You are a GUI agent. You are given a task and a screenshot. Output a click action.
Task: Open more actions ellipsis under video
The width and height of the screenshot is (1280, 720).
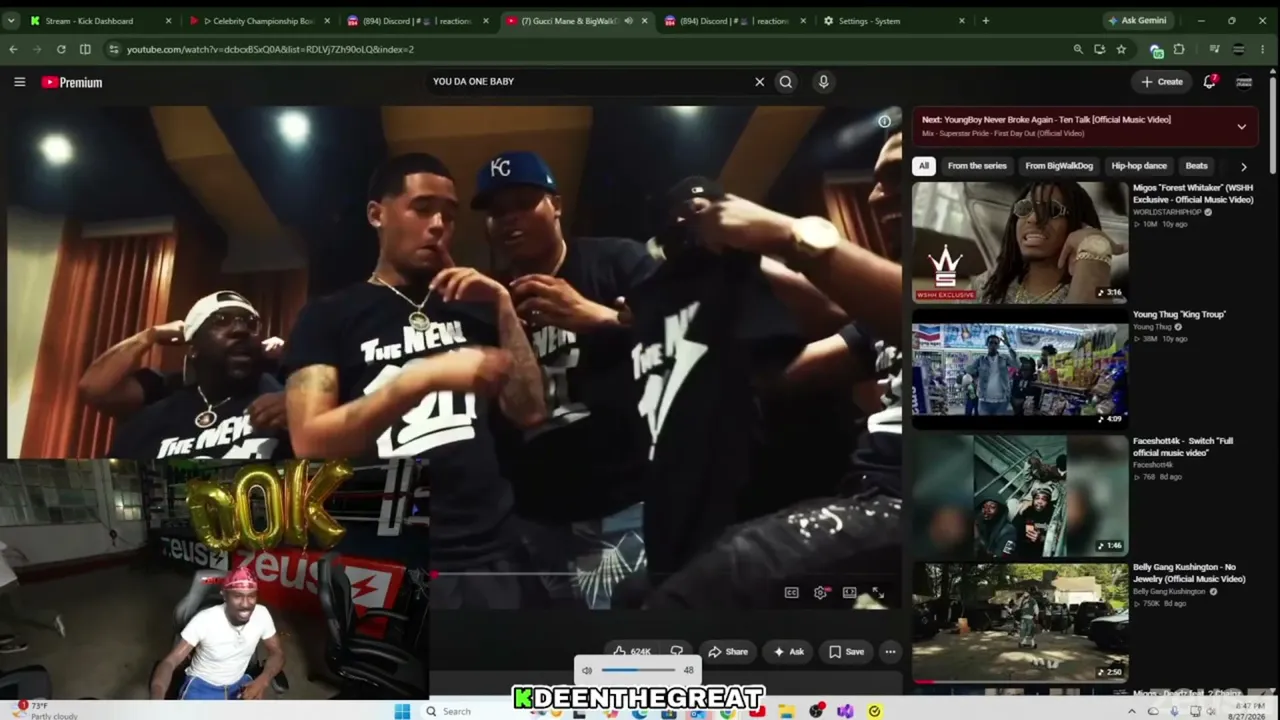[x=890, y=652]
